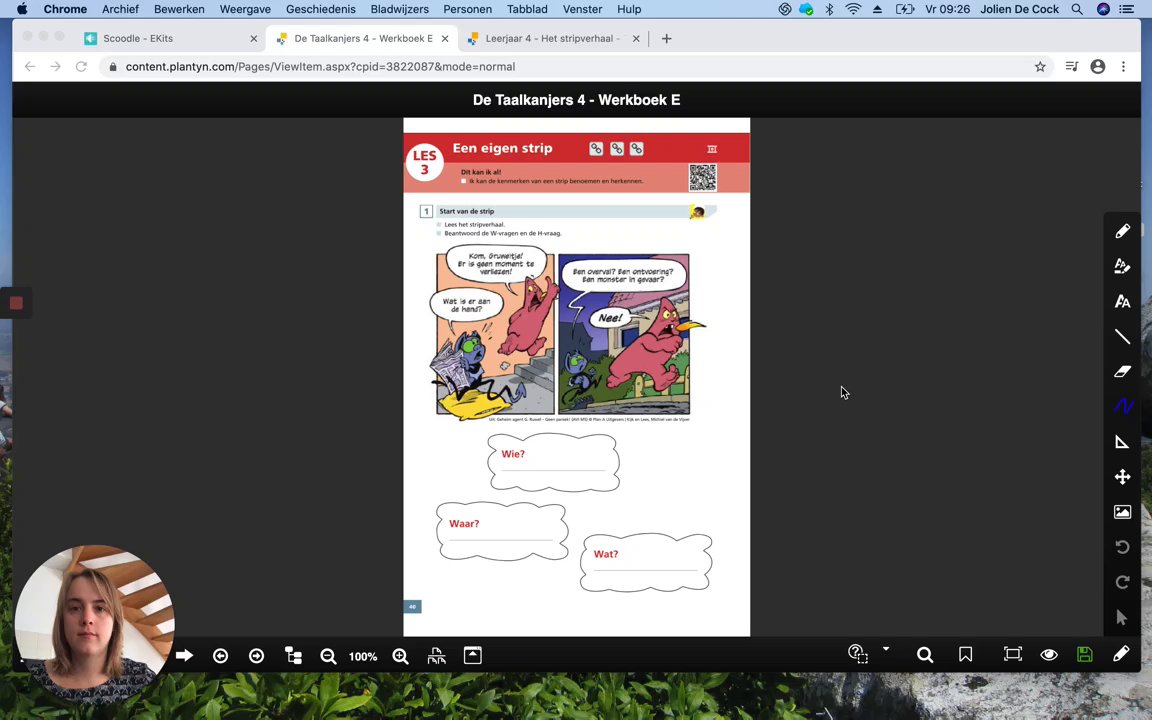The image size is (1152, 720).
Task: Switch page layout view icon
Action: pyautogui.click(x=436, y=656)
